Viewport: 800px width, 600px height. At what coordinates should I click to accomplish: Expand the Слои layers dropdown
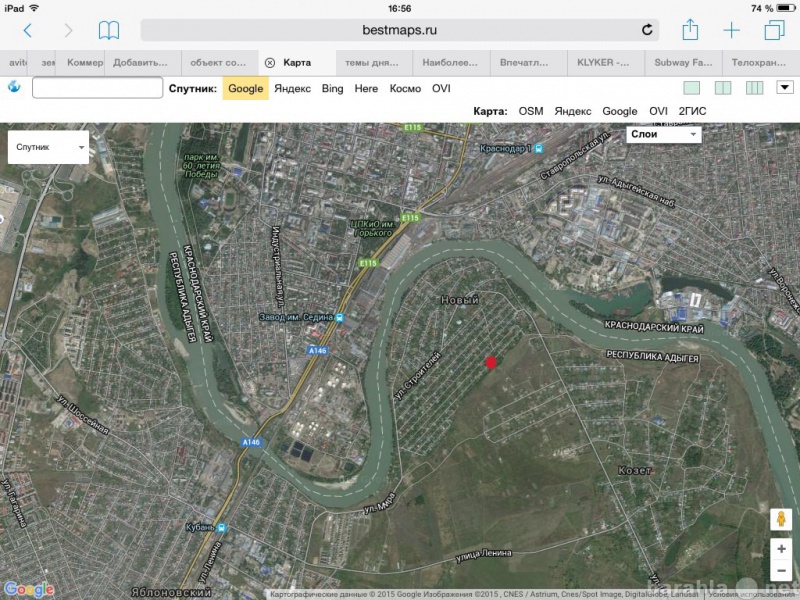[x=664, y=134]
